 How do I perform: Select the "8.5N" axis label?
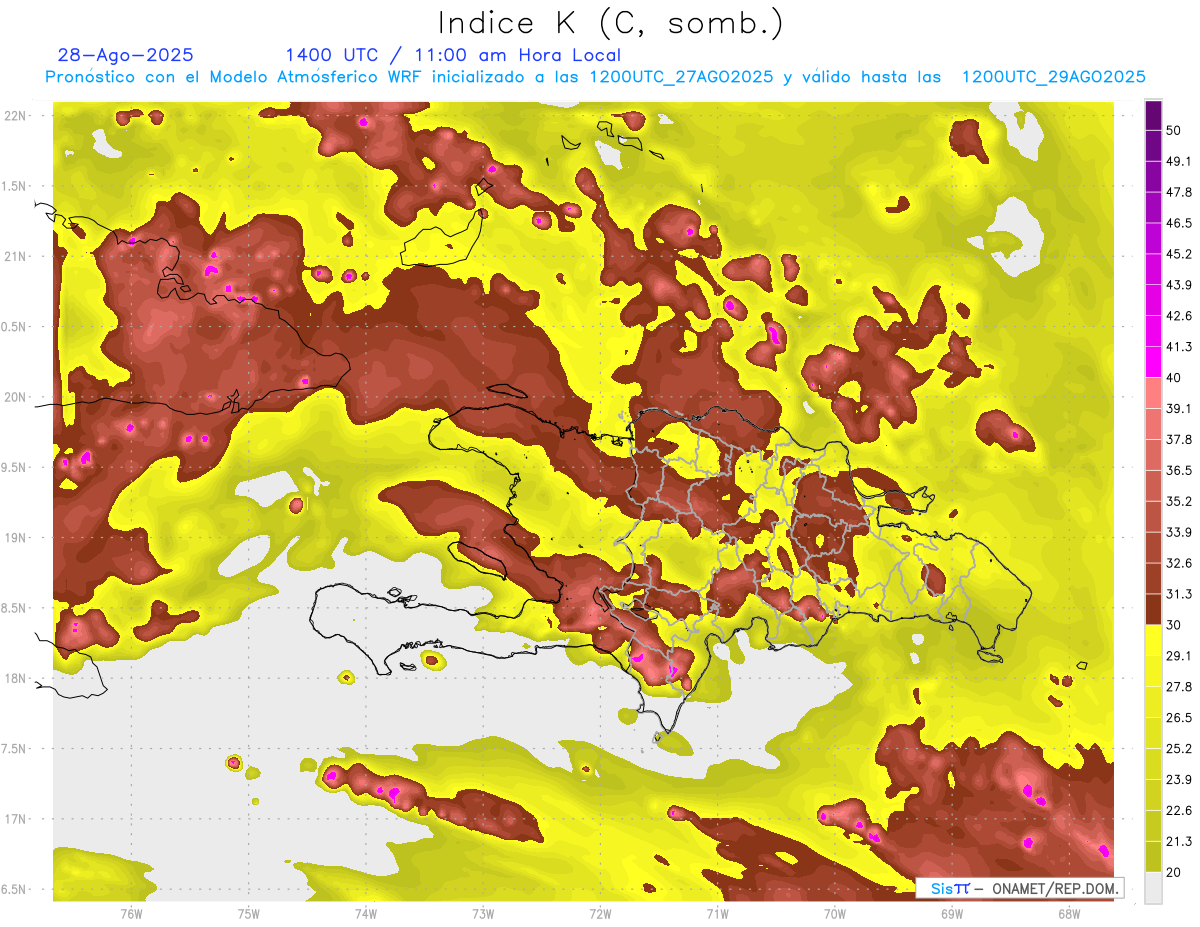(13, 608)
